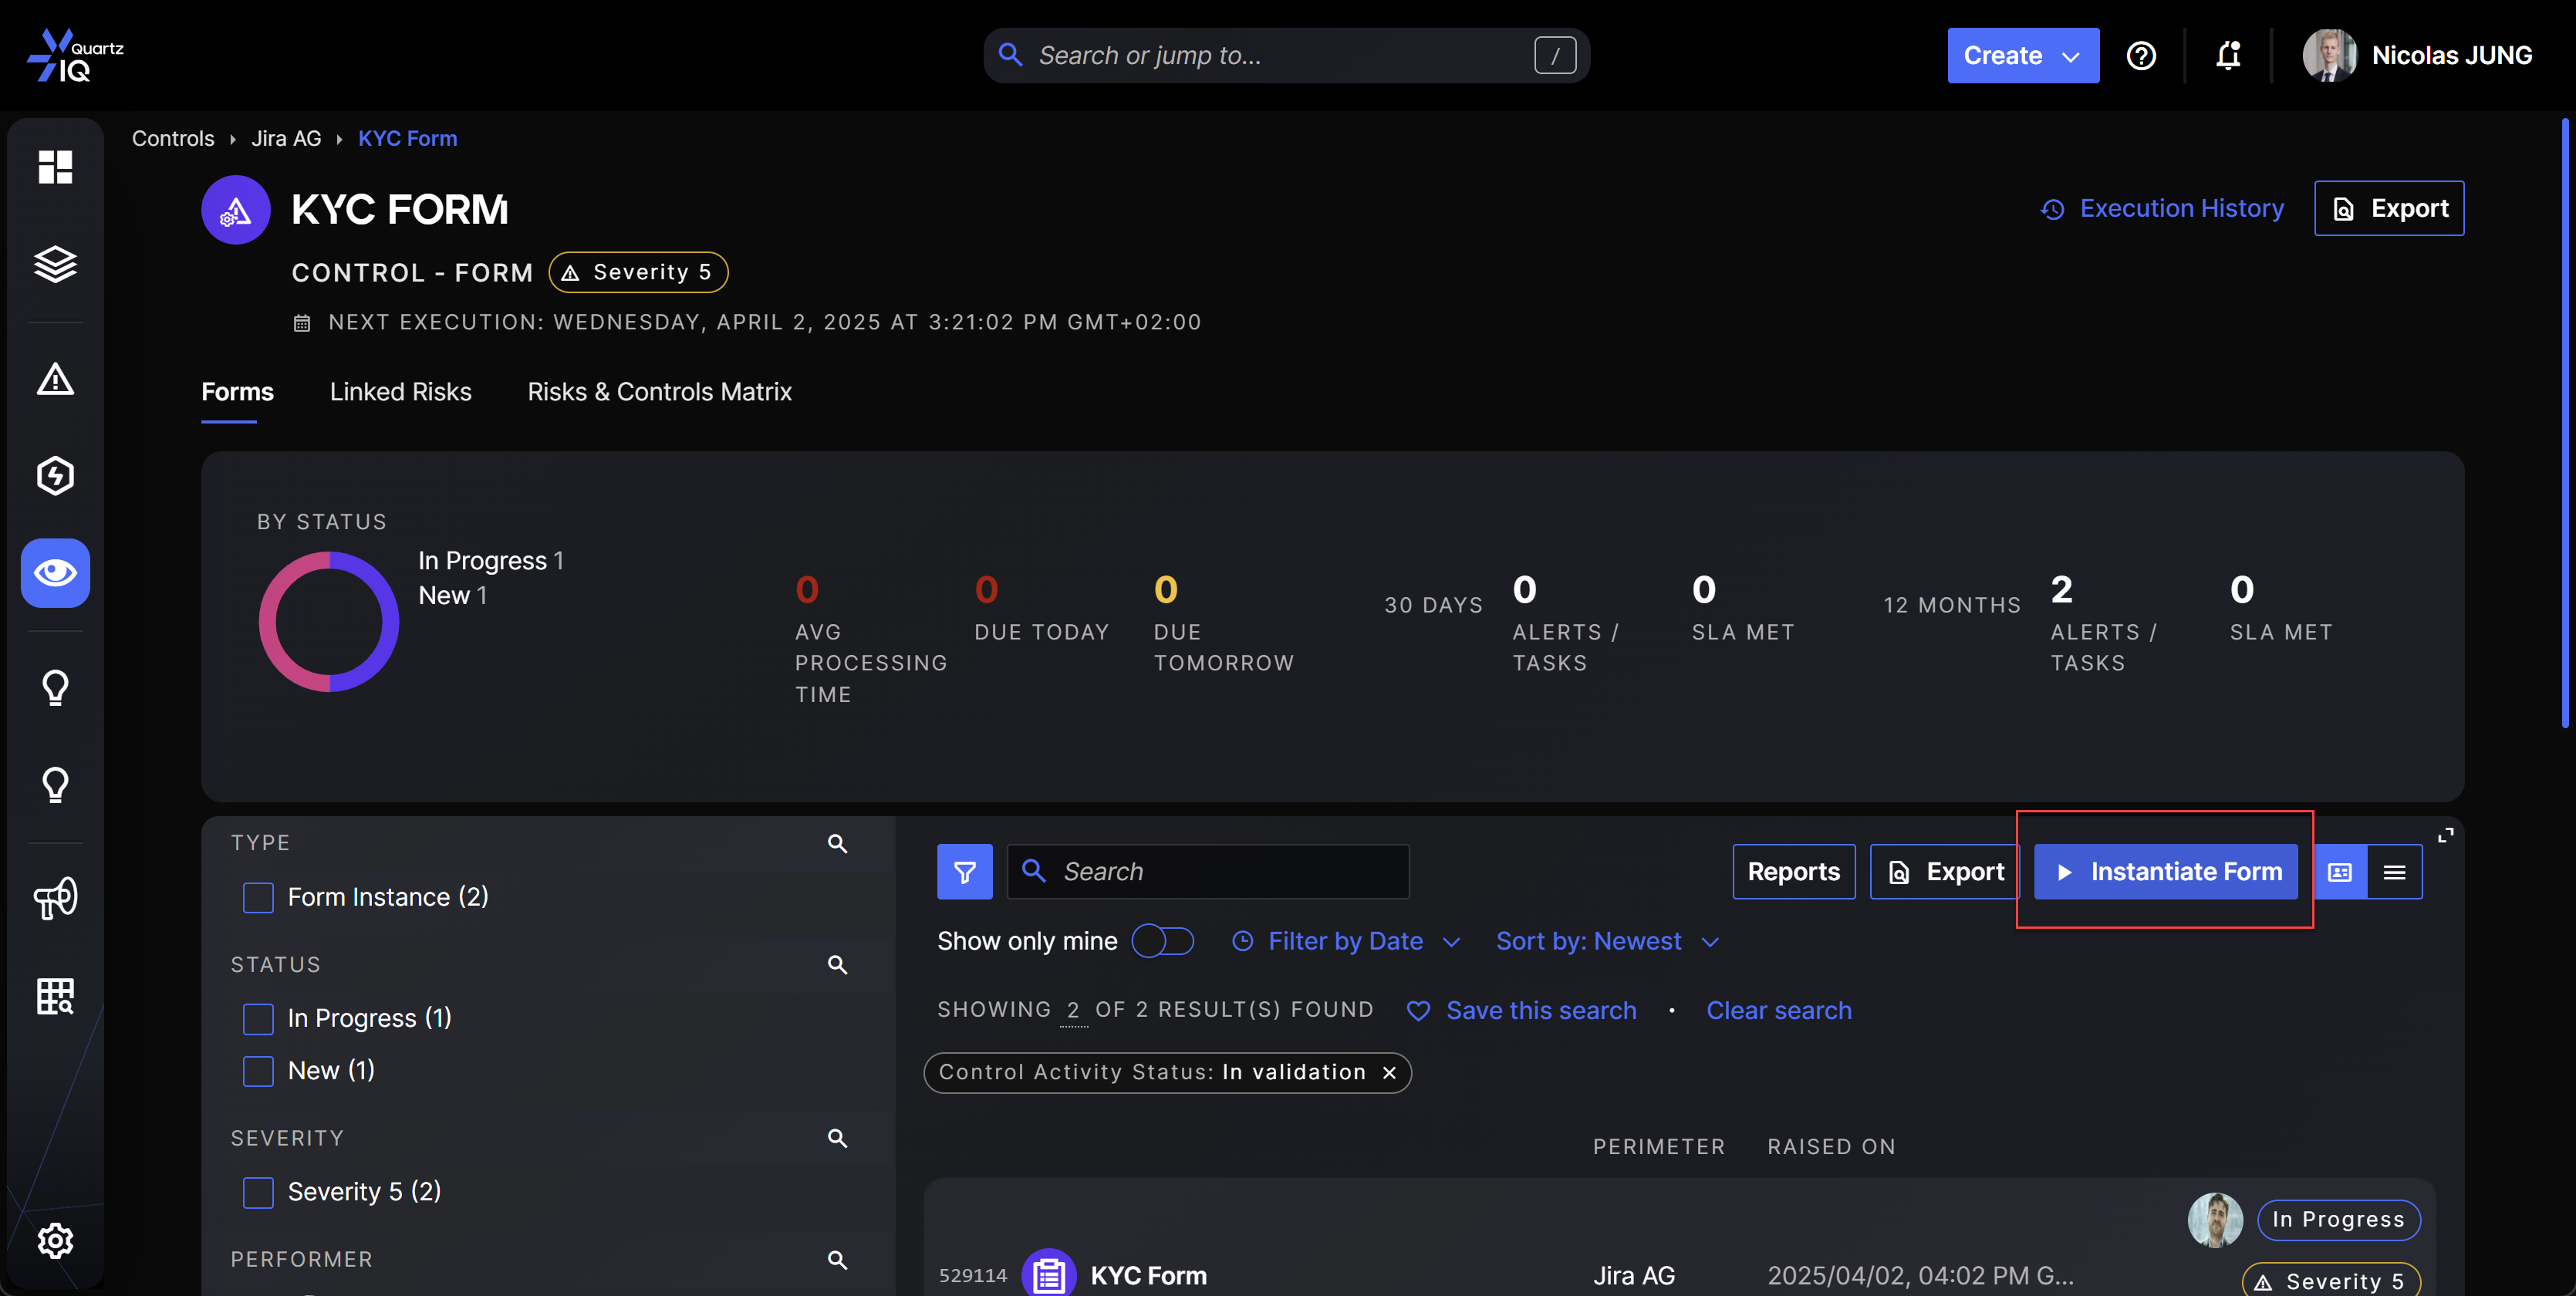Click the layers stack sidebar icon

pyautogui.click(x=55, y=264)
